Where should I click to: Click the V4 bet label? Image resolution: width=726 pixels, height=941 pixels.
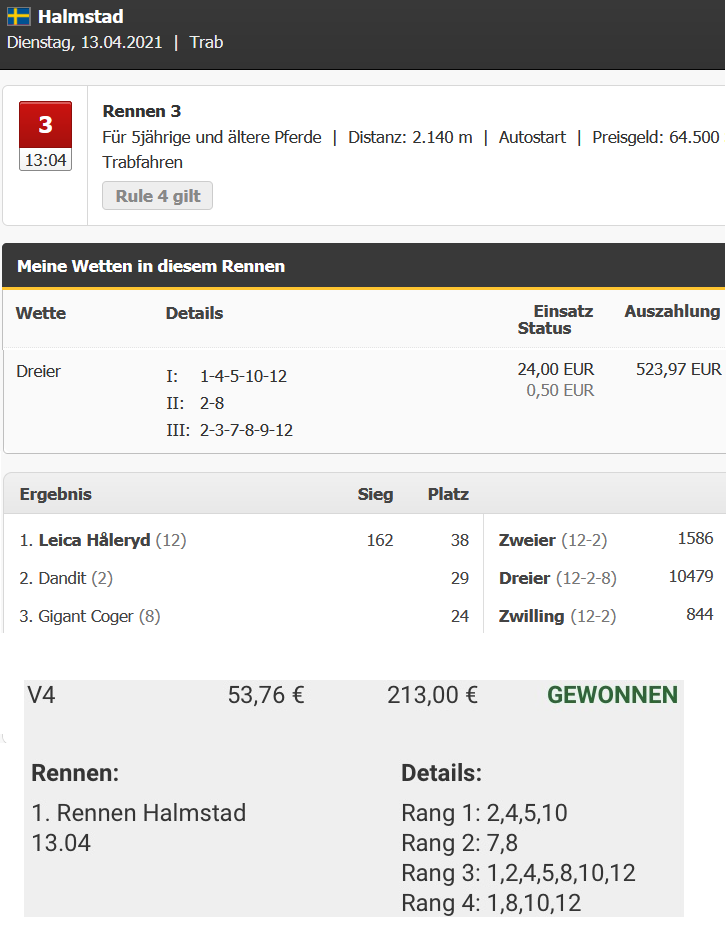tap(41, 695)
